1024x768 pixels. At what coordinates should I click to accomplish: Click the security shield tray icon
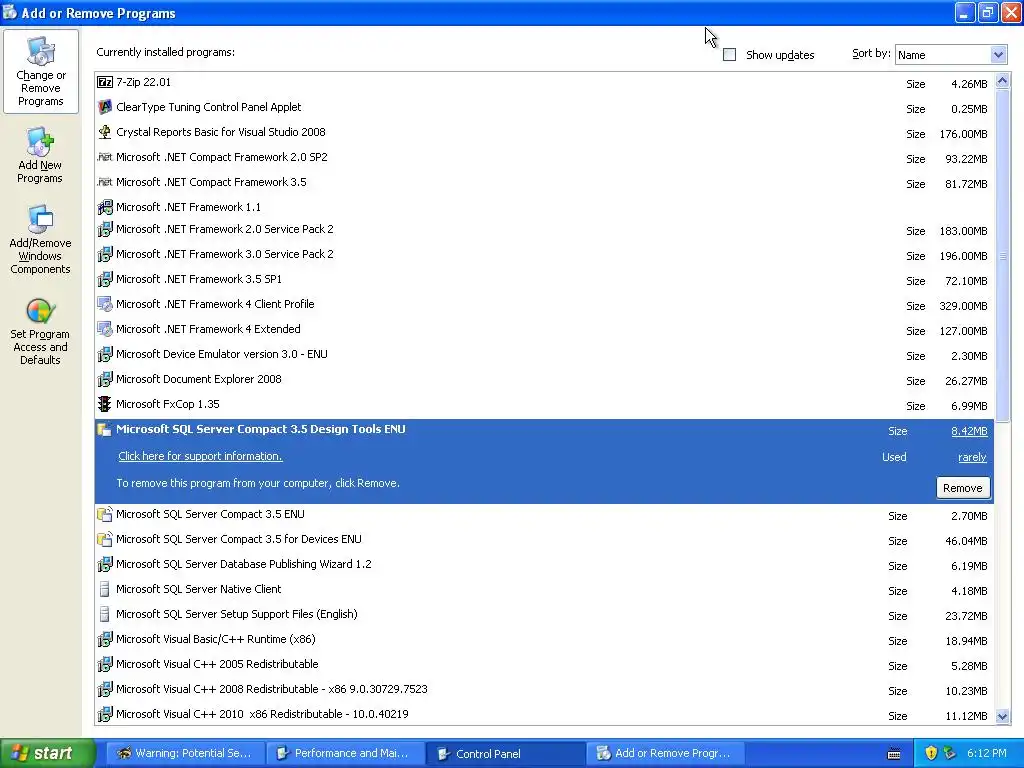(x=931, y=753)
